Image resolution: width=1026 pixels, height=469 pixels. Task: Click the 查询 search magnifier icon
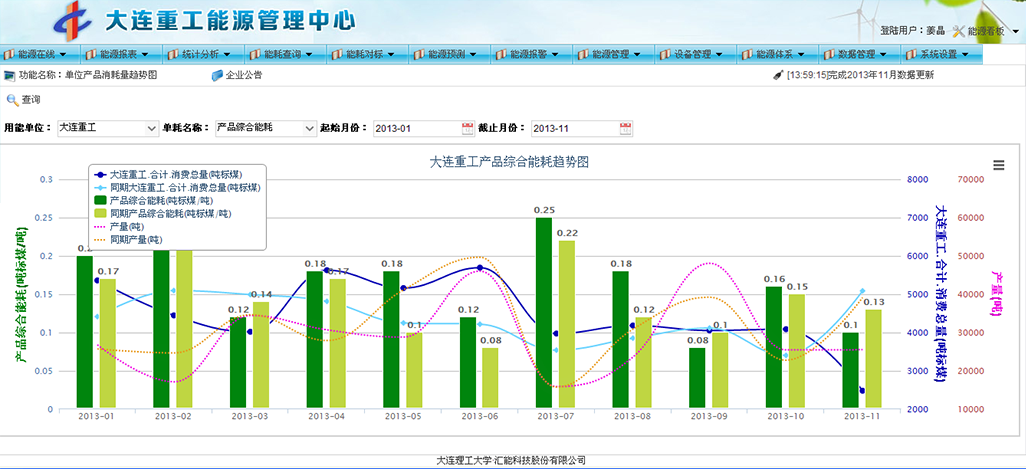click(x=12, y=100)
